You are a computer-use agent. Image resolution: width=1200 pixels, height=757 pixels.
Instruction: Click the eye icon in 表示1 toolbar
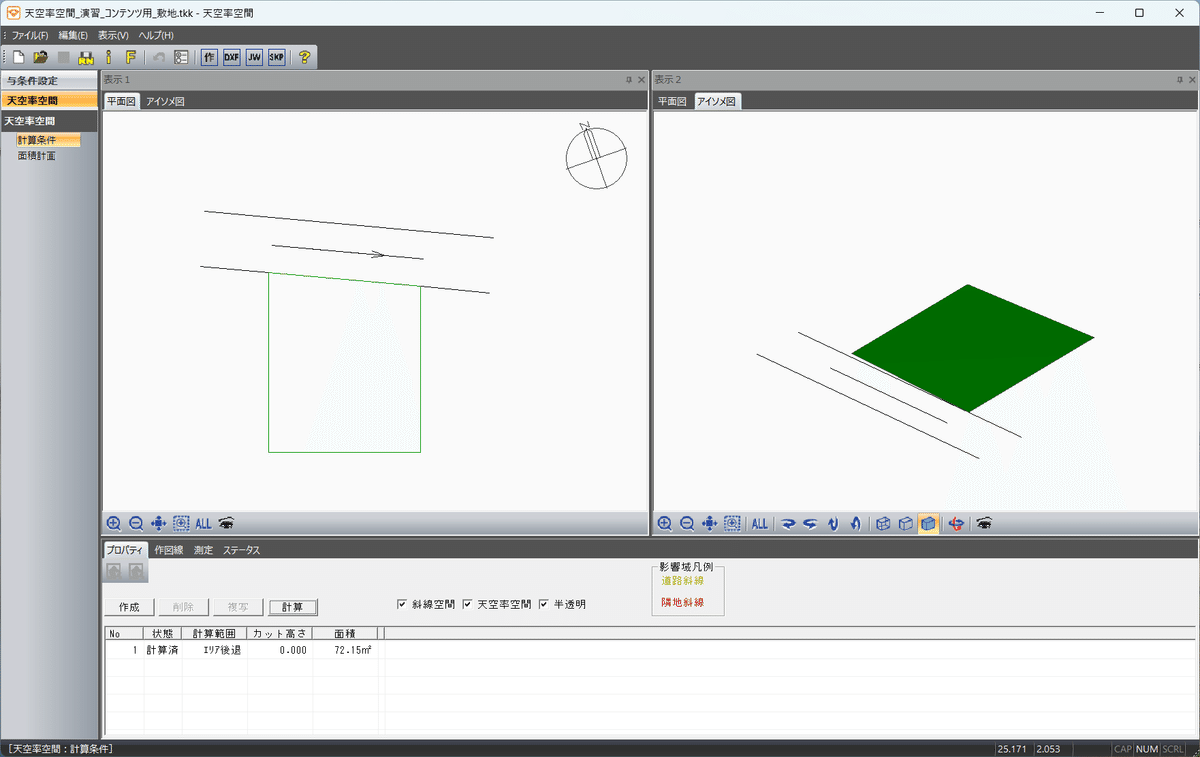tap(227, 523)
